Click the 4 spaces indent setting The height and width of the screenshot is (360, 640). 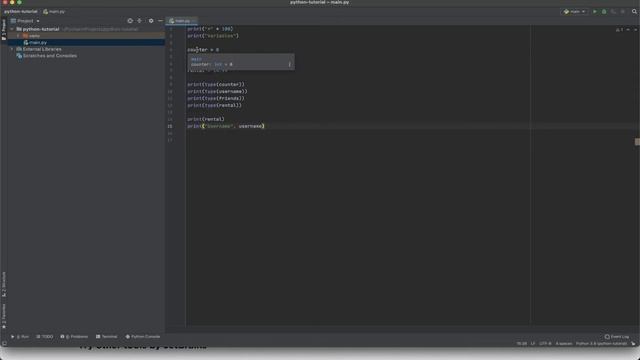click(x=564, y=344)
